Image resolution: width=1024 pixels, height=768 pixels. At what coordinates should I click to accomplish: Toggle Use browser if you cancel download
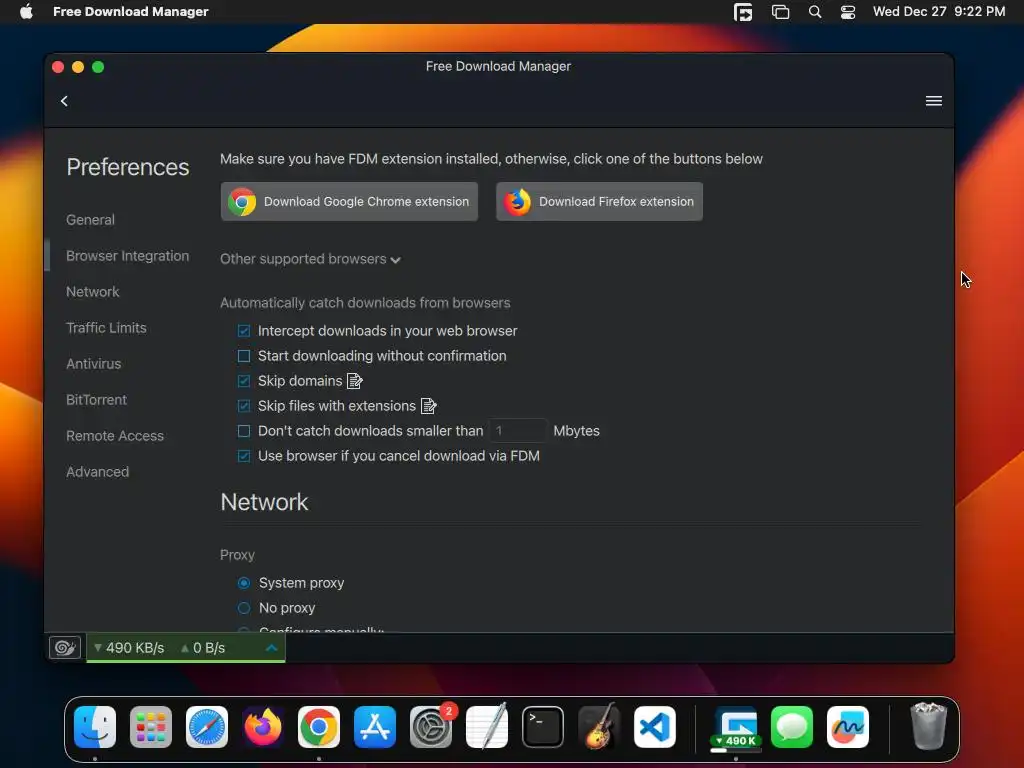pyautogui.click(x=244, y=456)
